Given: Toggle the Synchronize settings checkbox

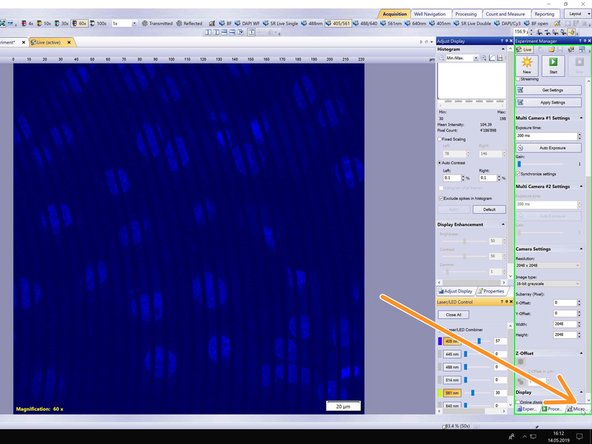Looking at the screenshot, I should [x=518, y=174].
